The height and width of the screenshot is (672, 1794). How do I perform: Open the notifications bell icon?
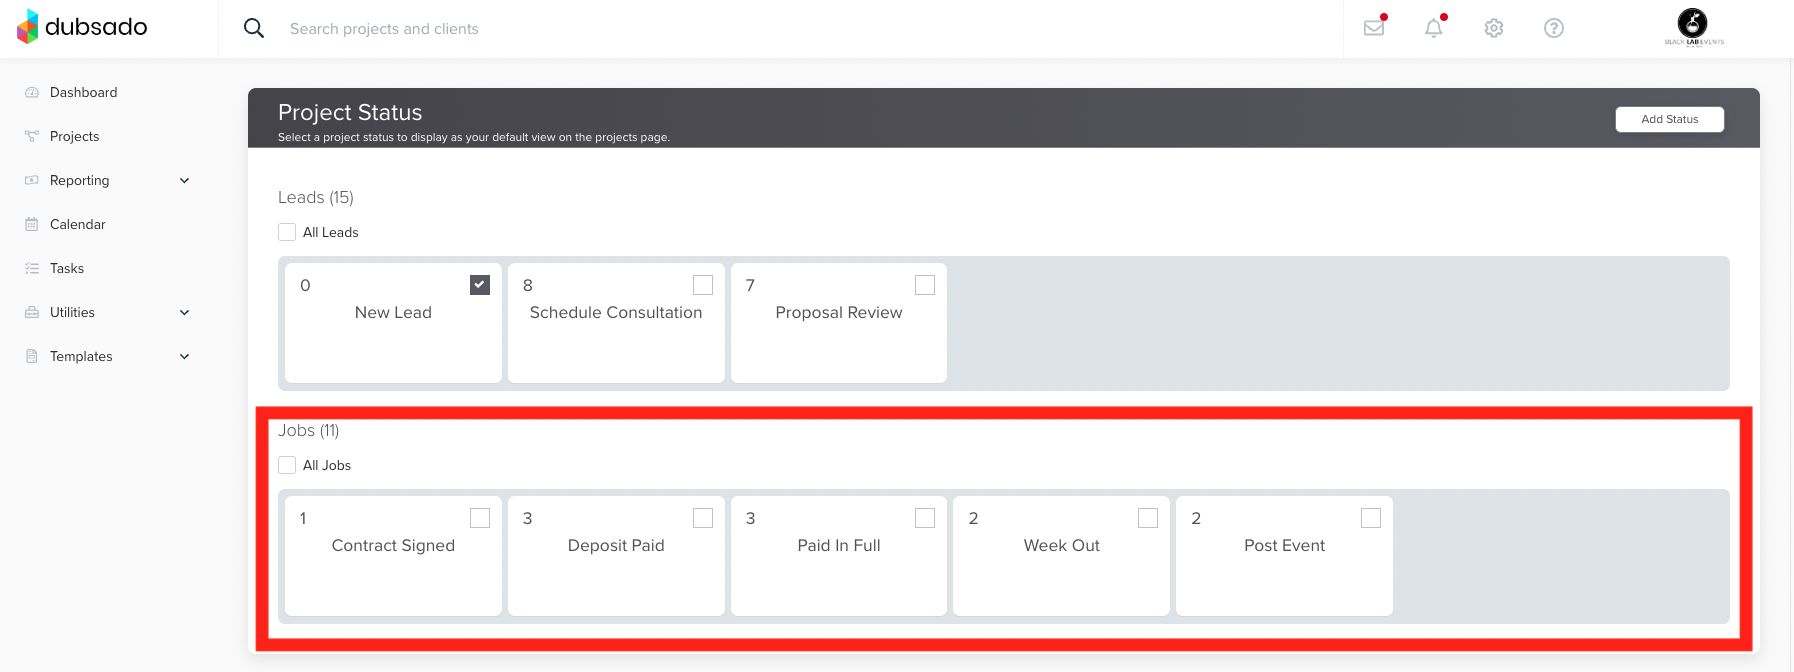(x=1434, y=28)
